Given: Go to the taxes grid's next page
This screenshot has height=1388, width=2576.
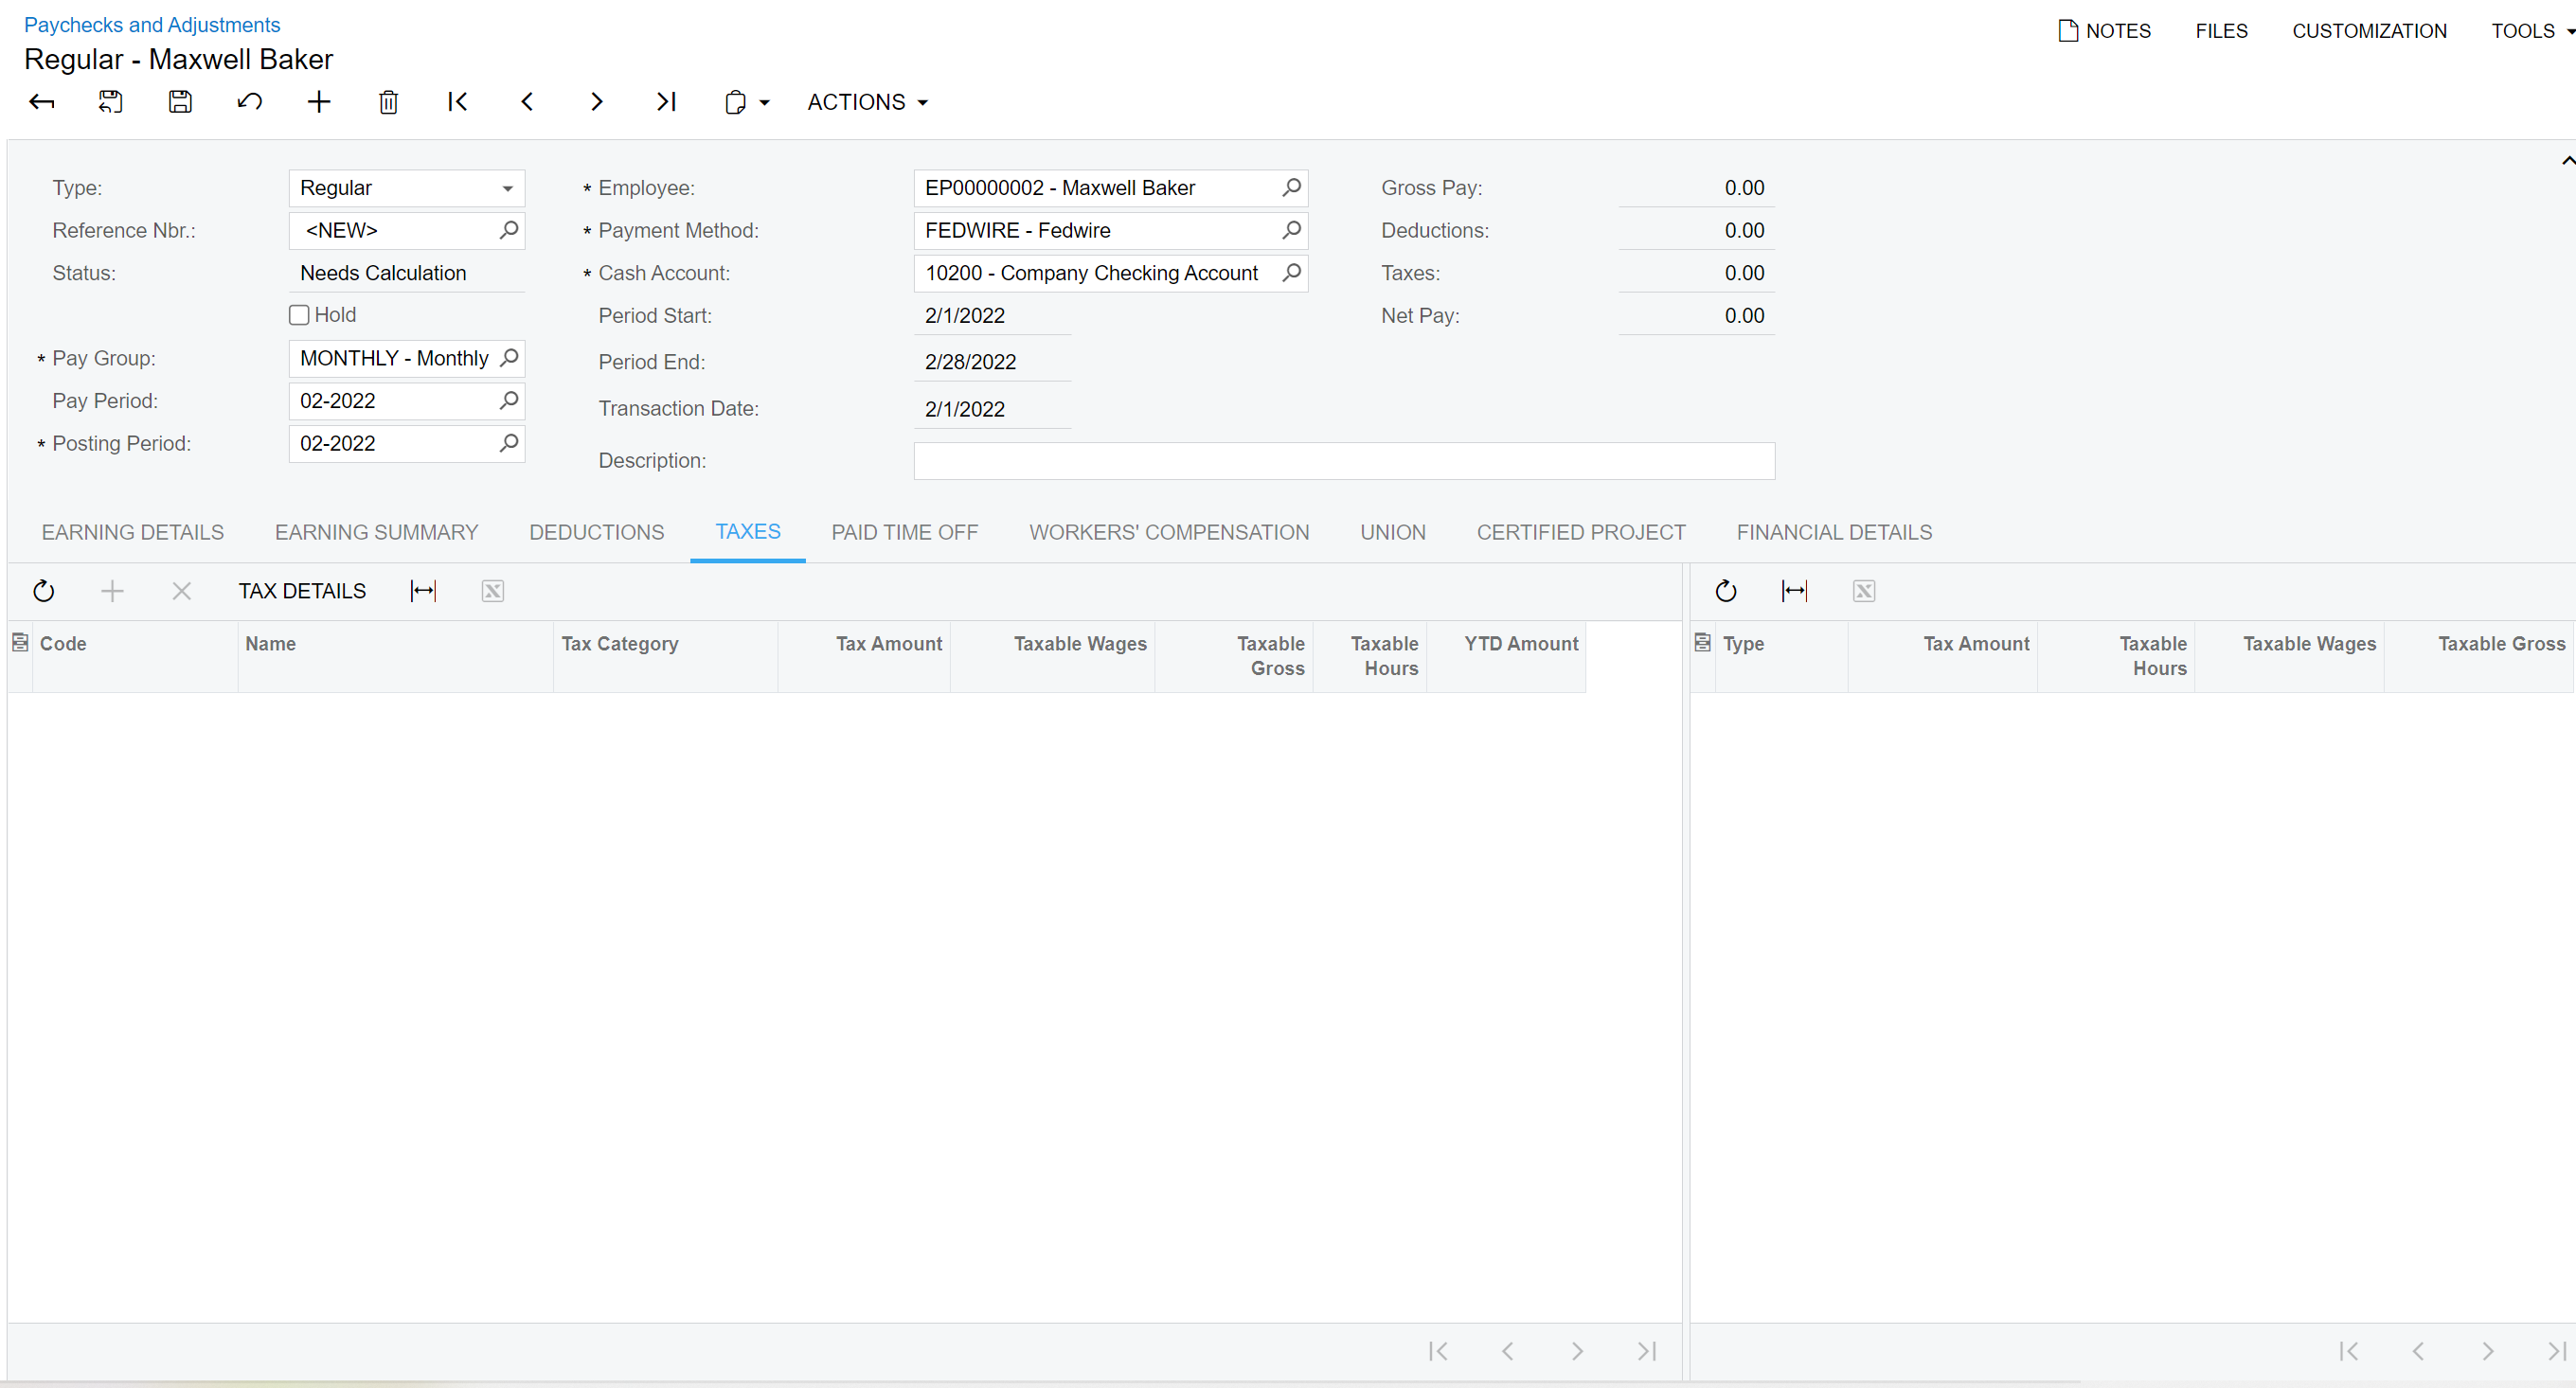Looking at the screenshot, I should pyautogui.click(x=1577, y=1351).
